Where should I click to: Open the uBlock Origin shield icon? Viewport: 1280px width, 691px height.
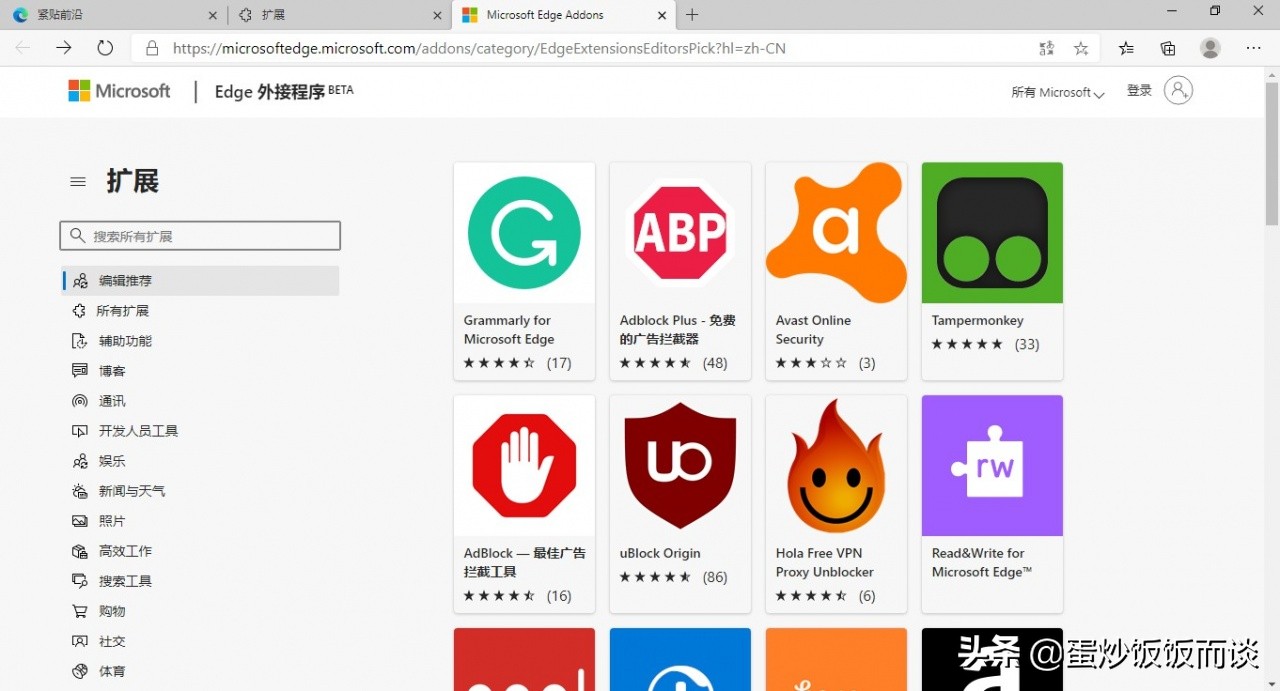coord(680,466)
